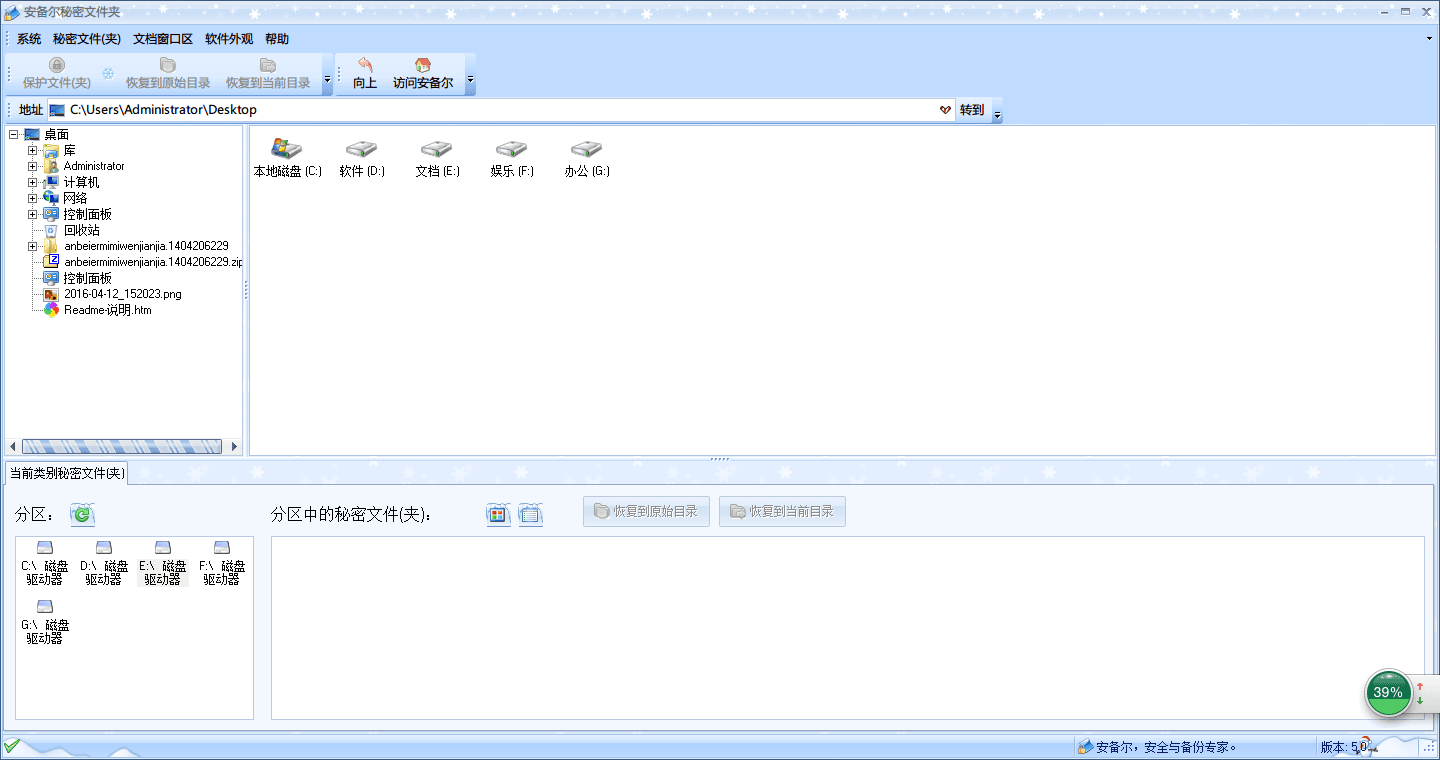Switch secret files to large icon view
The image size is (1440, 760).
498,514
